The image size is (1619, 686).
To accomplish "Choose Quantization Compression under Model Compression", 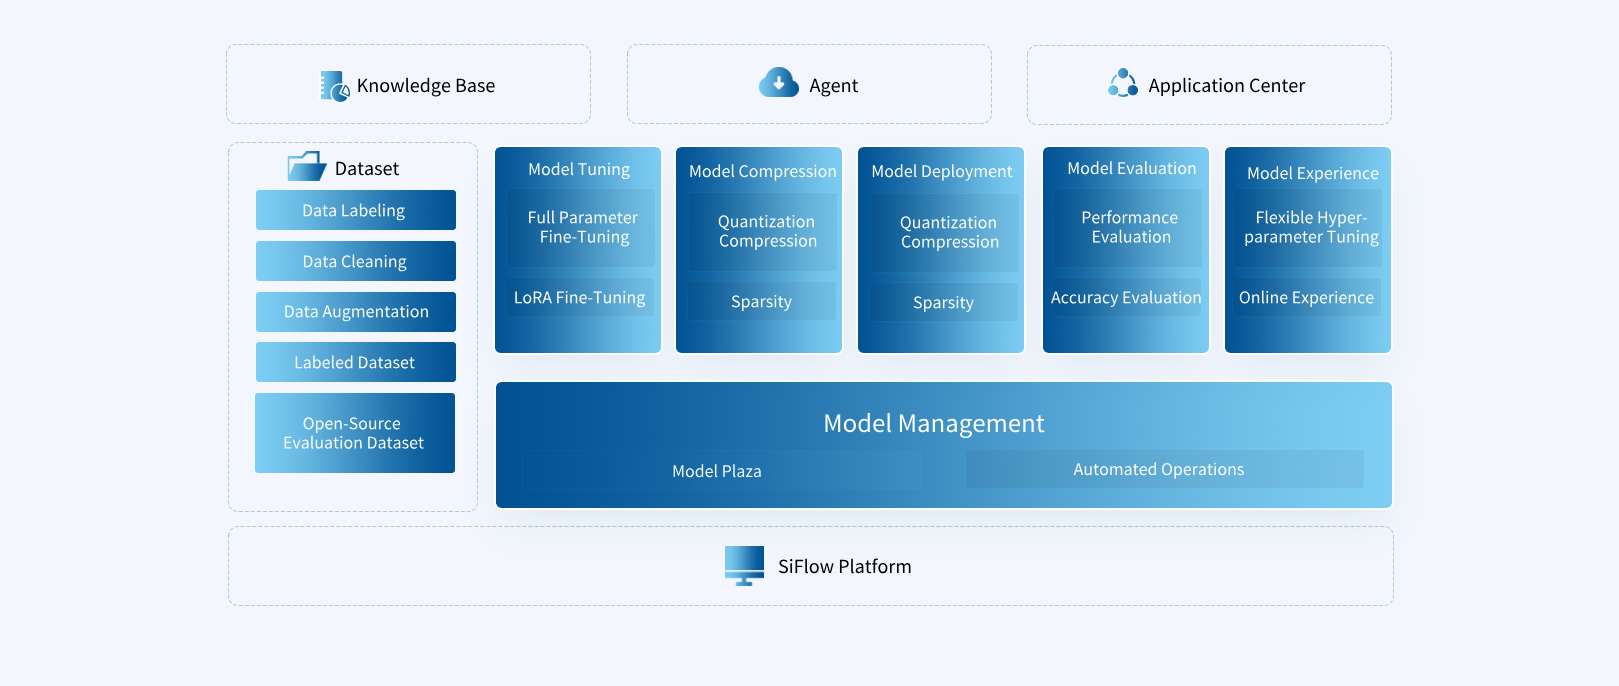I will coord(763,232).
